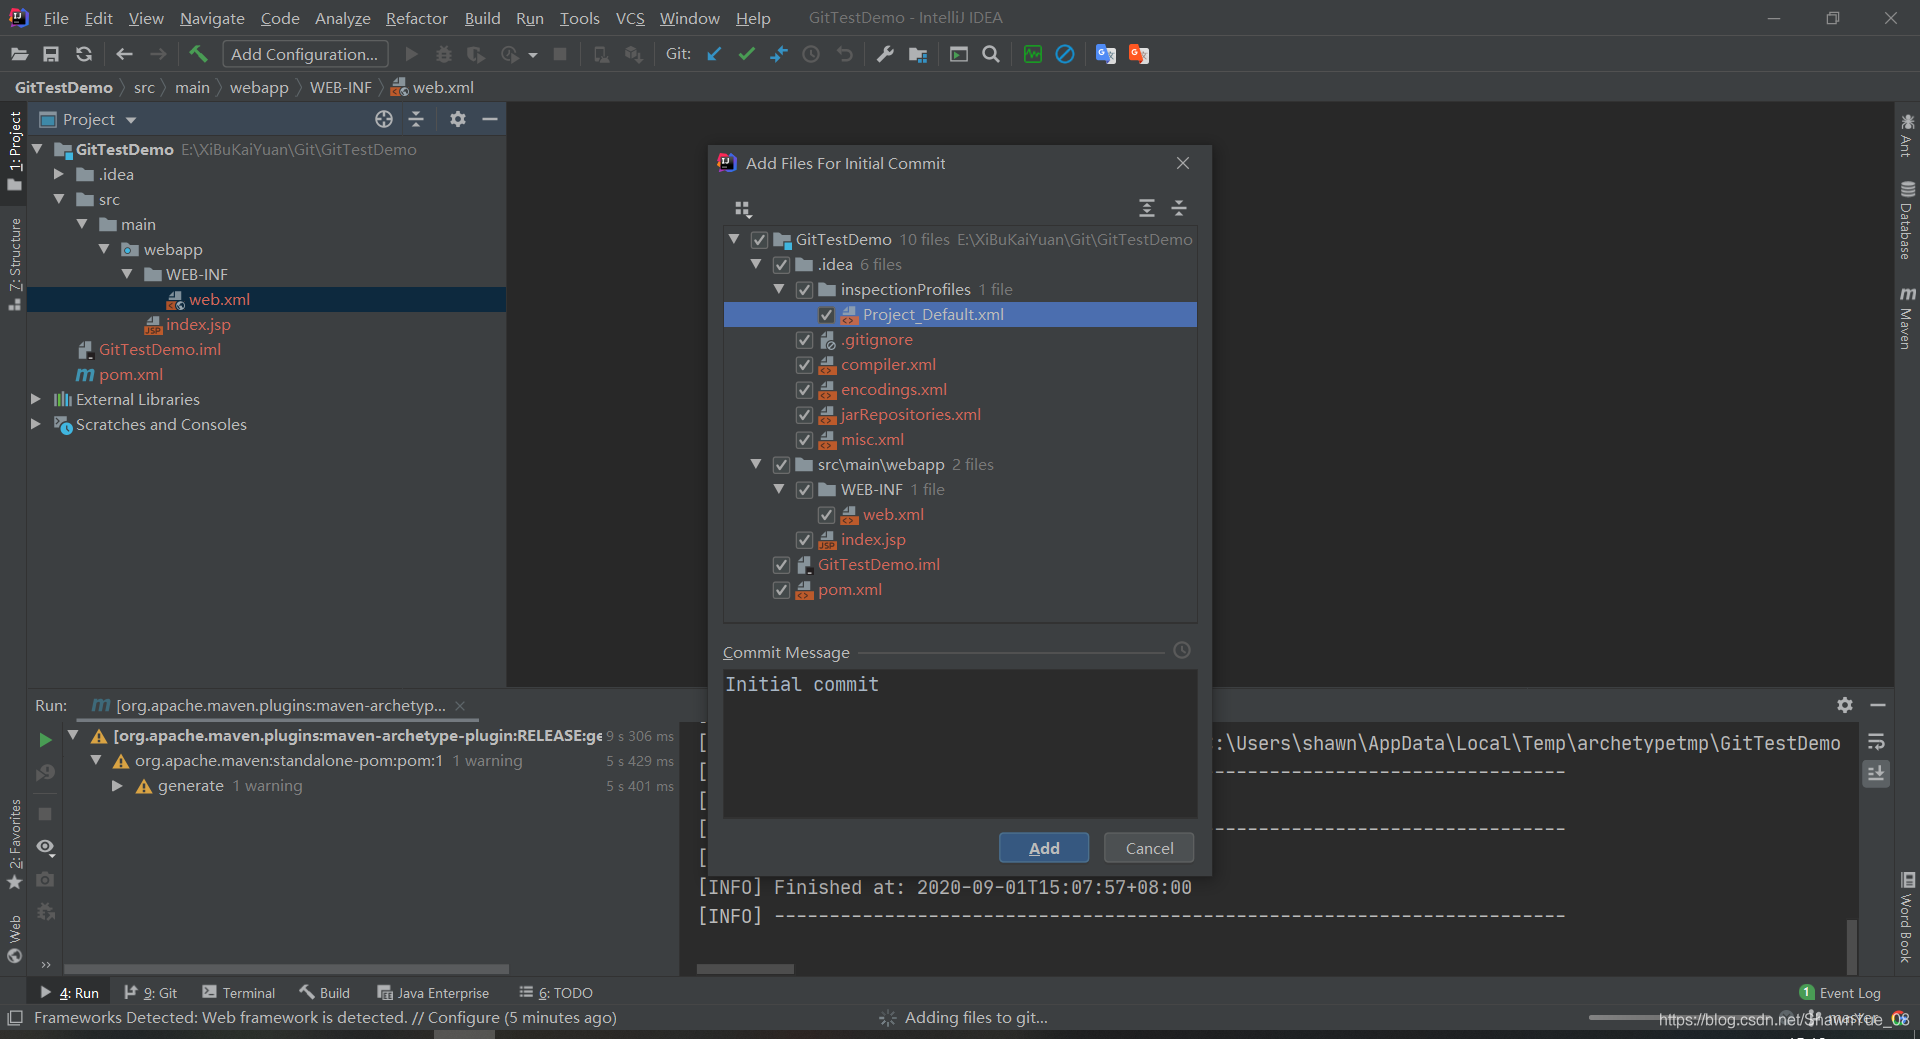Screen dimensions: 1920x1039
Task: Expand Scratches and Consoles node
Action: 36,424
